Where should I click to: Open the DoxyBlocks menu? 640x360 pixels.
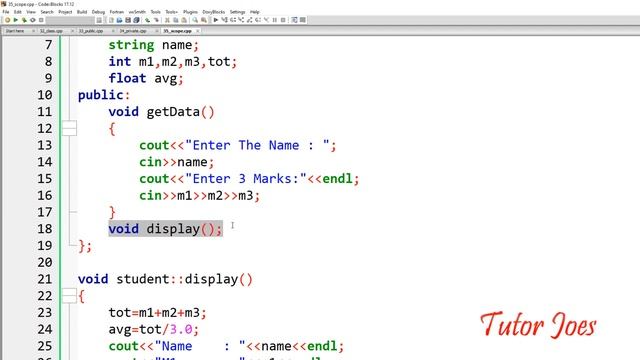click(214, 12)
